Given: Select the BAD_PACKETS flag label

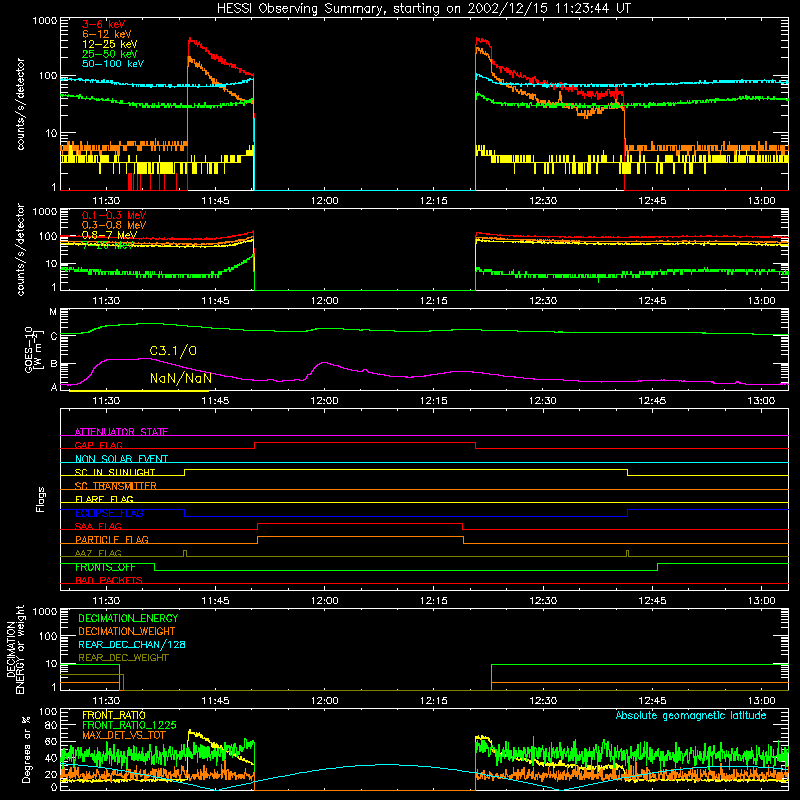Looking at the screenshot, I should (109, 580).
